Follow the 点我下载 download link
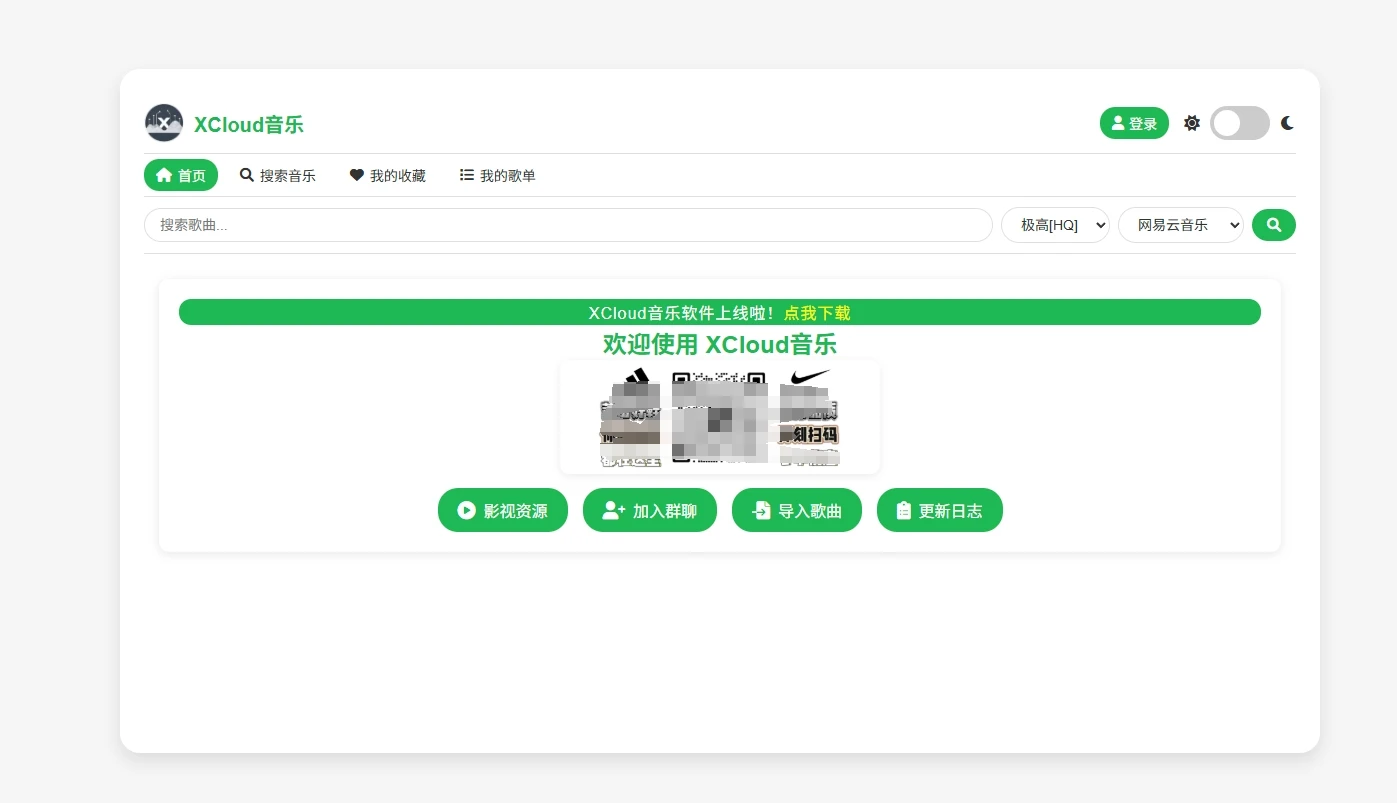 tap(817, 313)
